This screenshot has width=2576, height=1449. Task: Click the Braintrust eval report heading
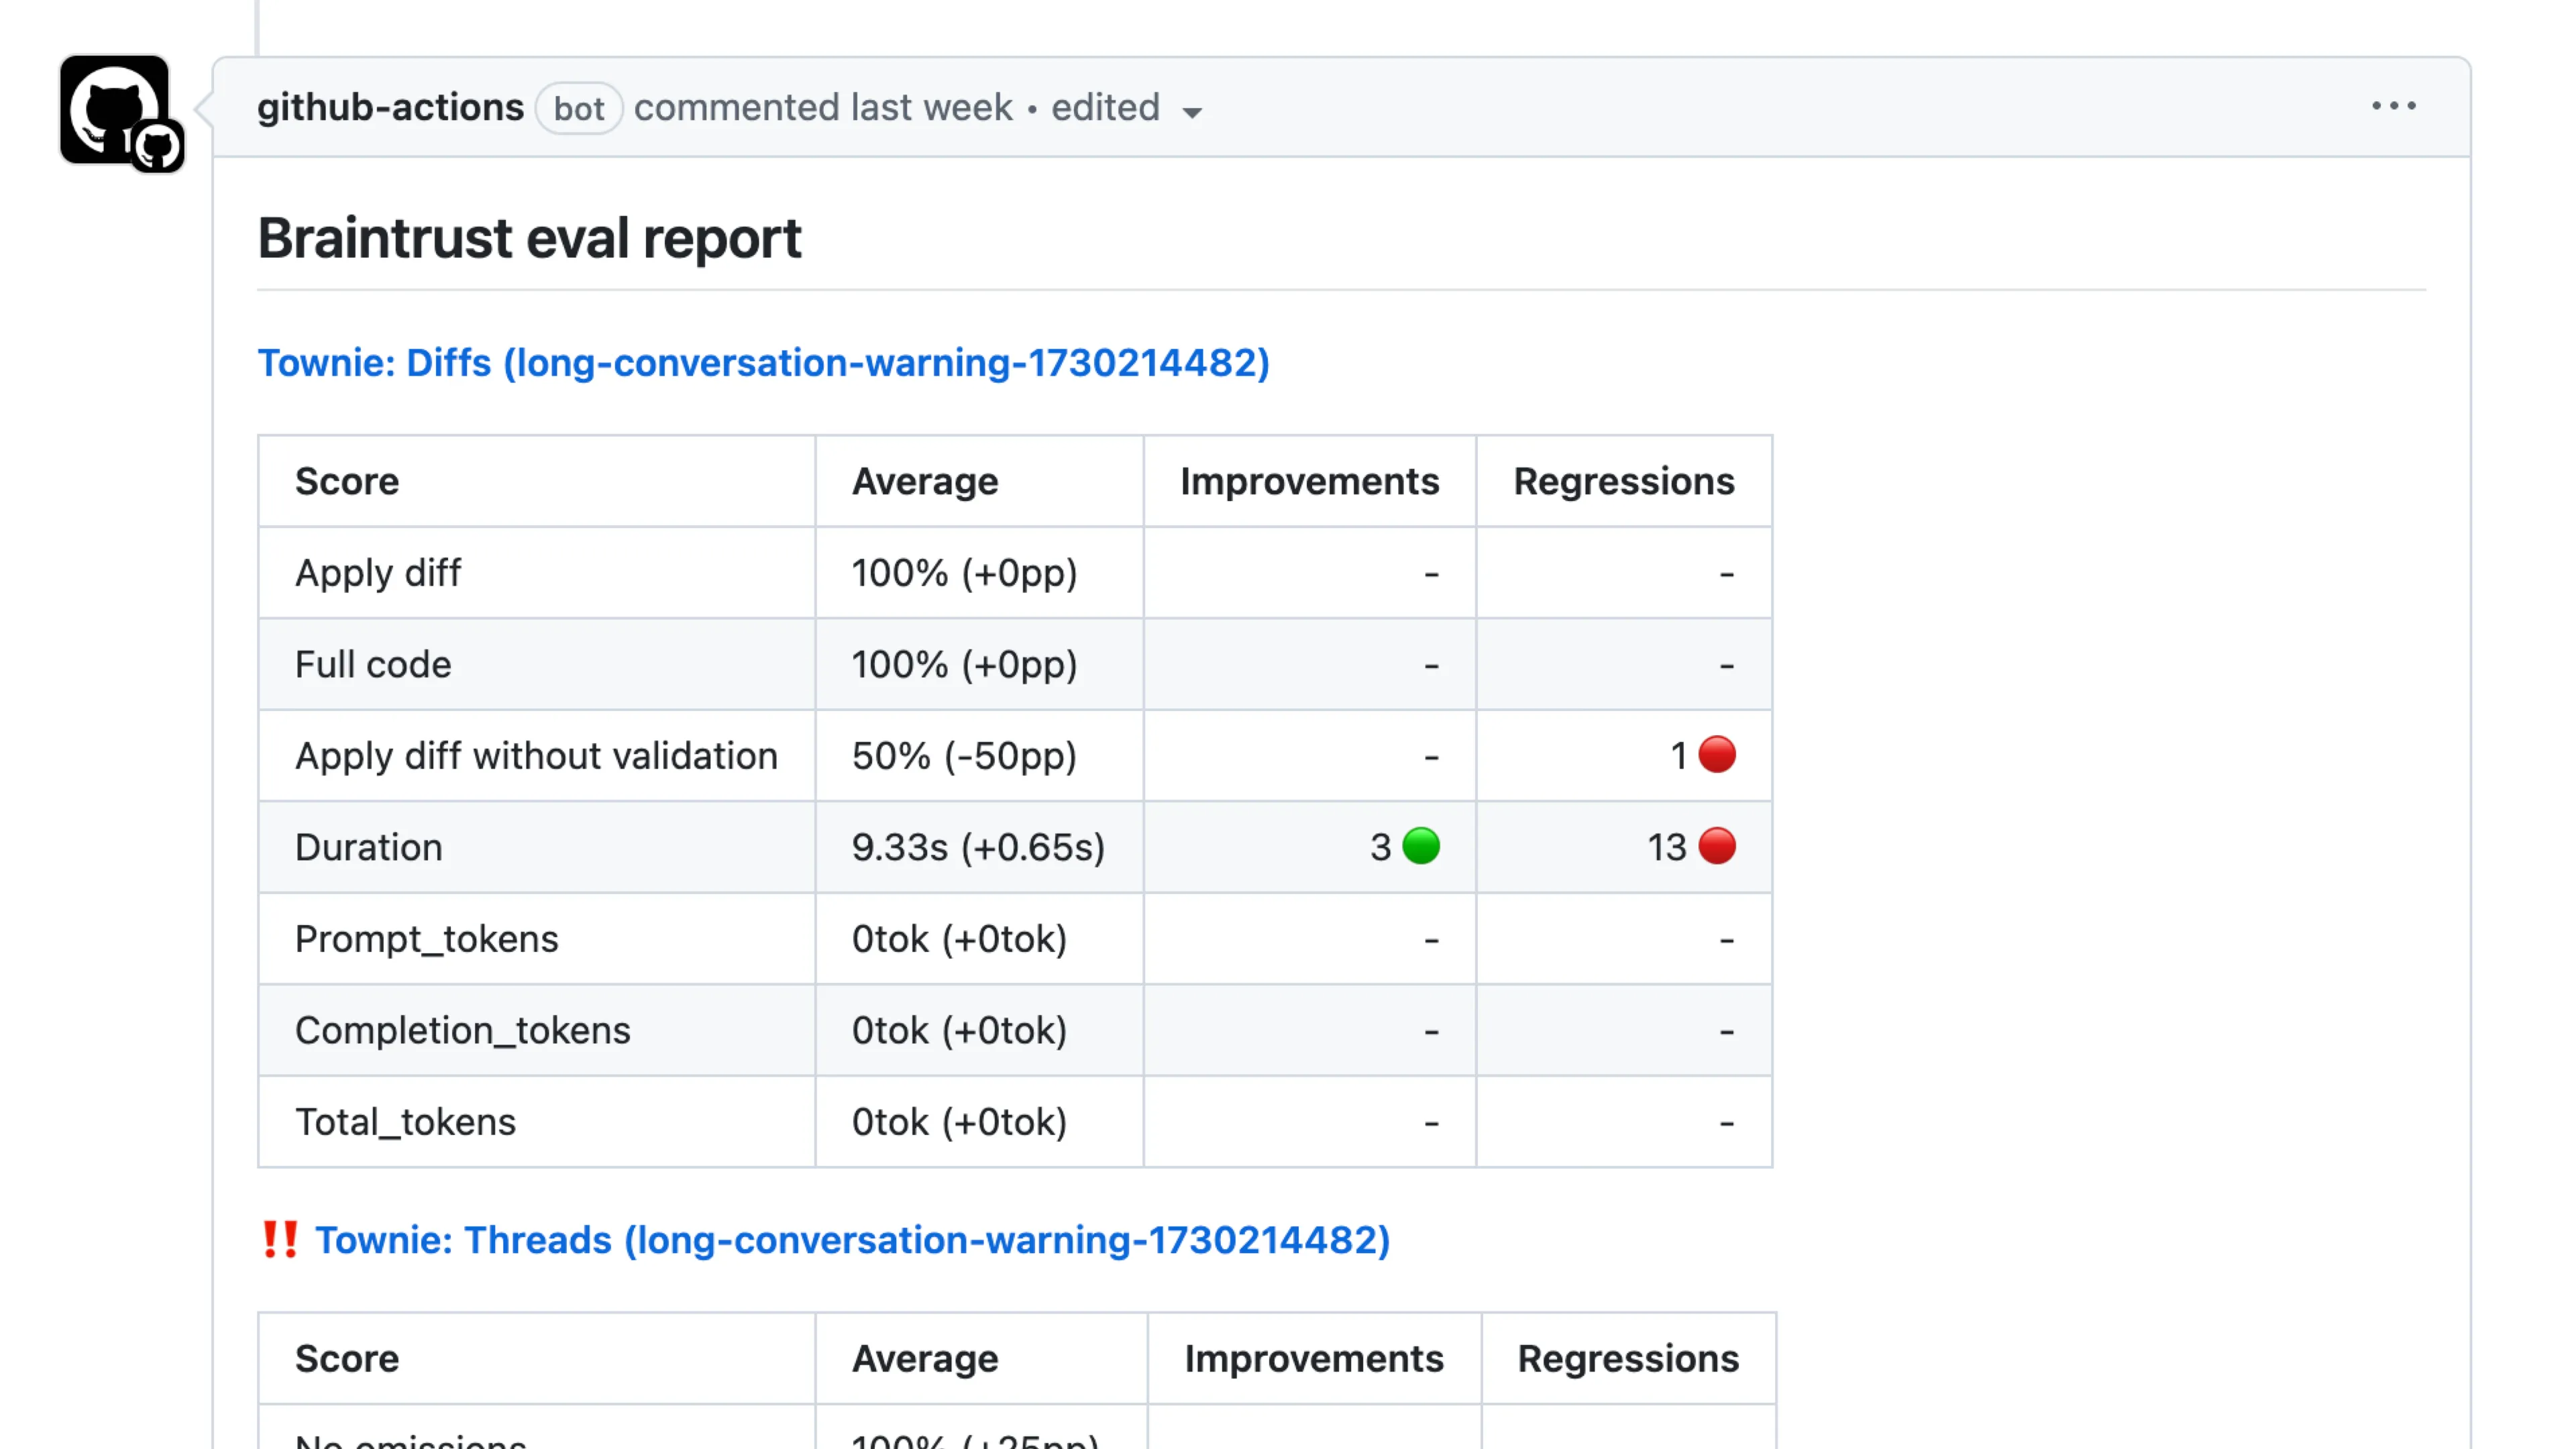529,238
